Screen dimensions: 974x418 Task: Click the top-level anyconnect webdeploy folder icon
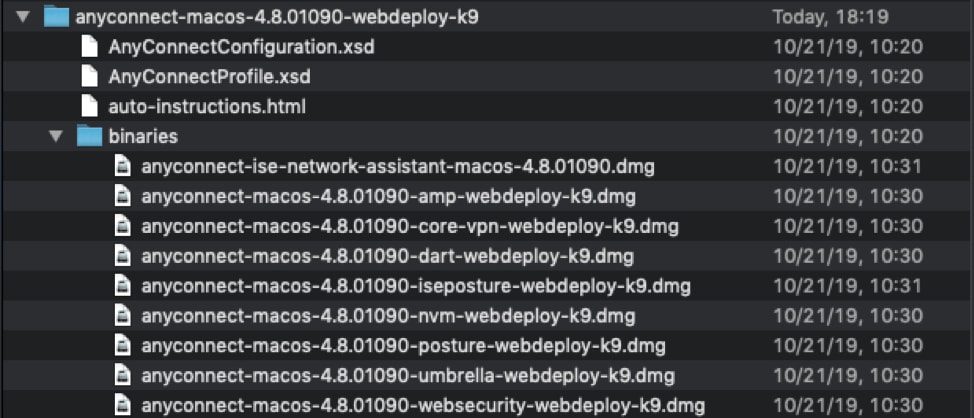pos(57,17)
